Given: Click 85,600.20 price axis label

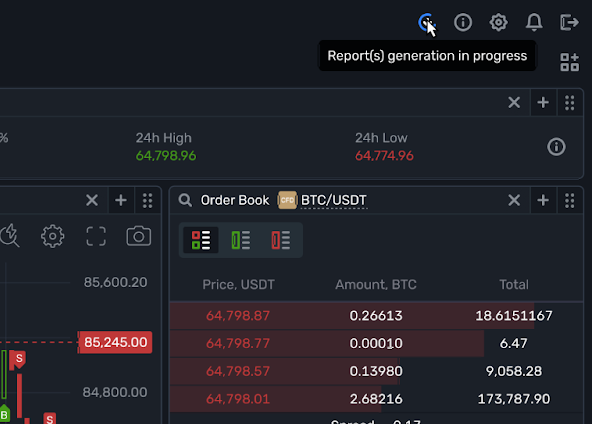Looking at the screenshot, I should [x=116, y=282].
